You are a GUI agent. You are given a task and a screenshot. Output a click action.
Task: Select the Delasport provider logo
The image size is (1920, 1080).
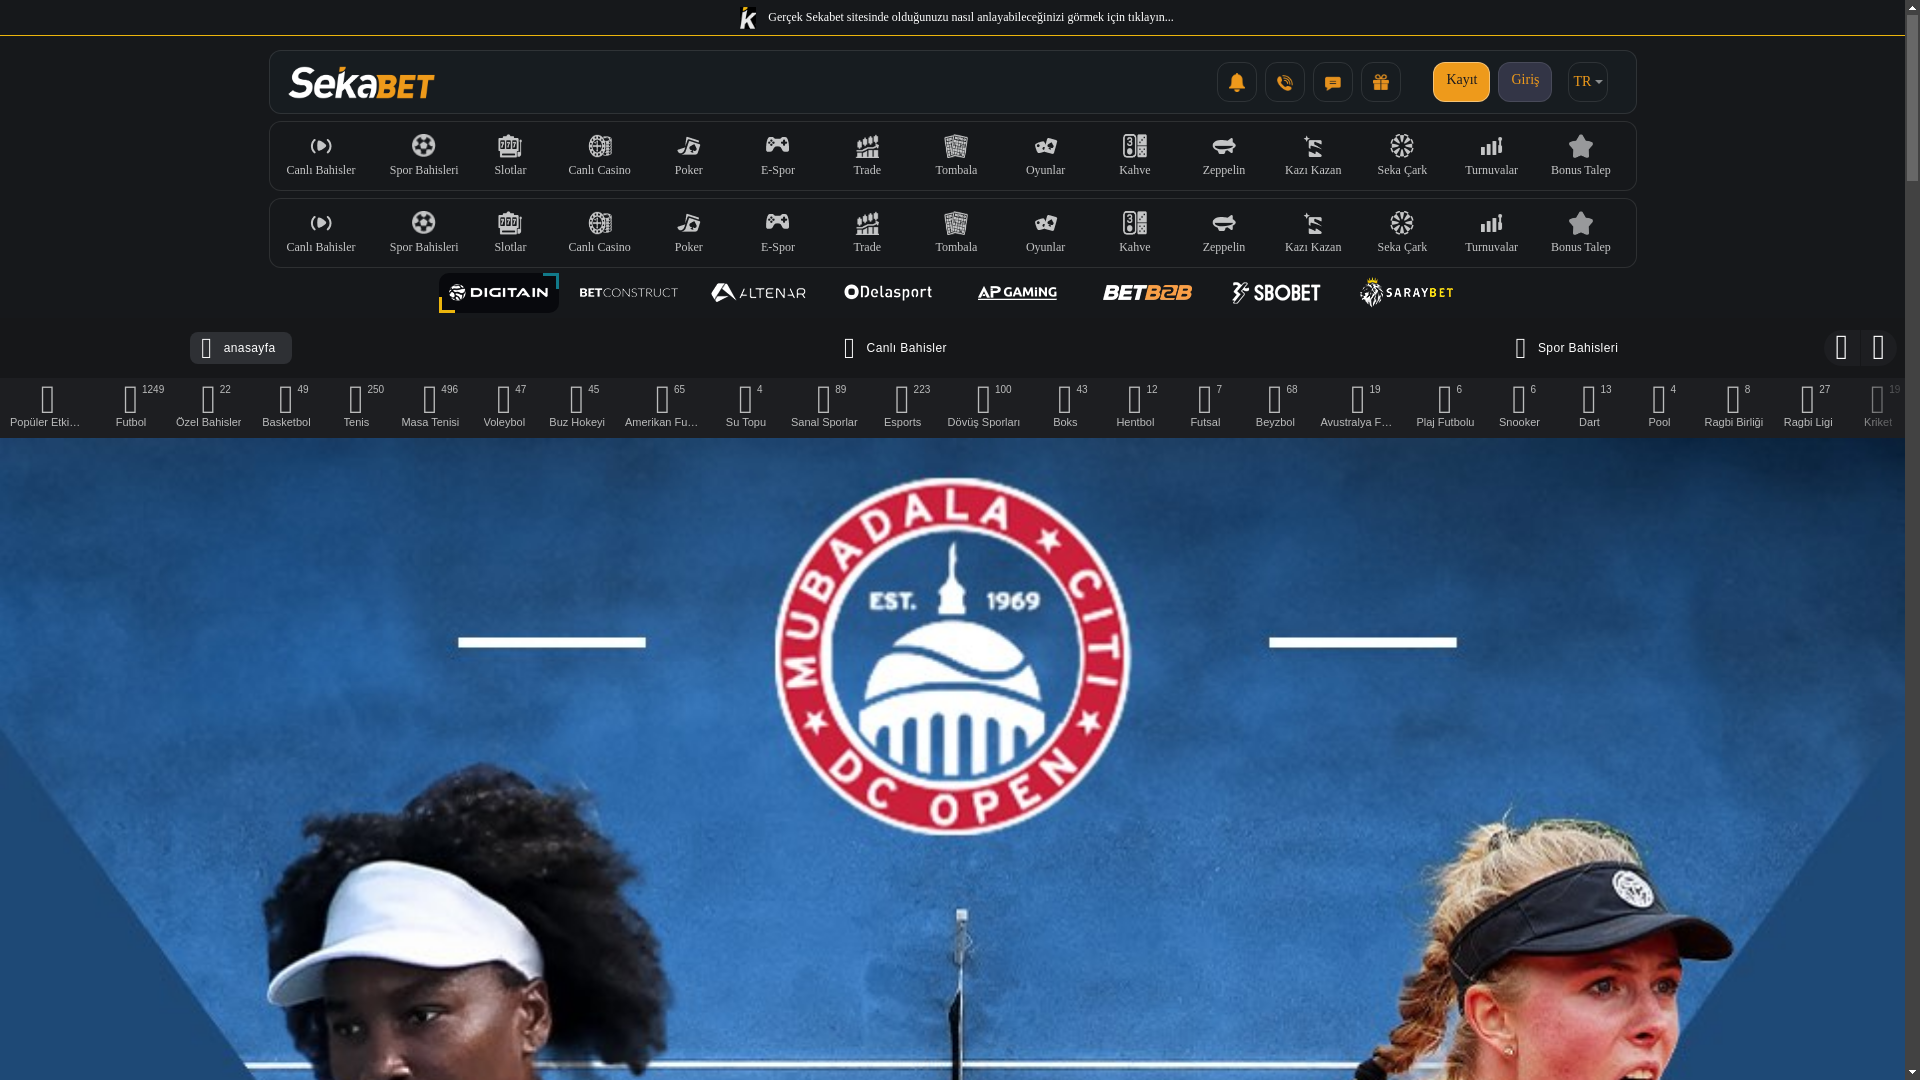tap(888, 293)
